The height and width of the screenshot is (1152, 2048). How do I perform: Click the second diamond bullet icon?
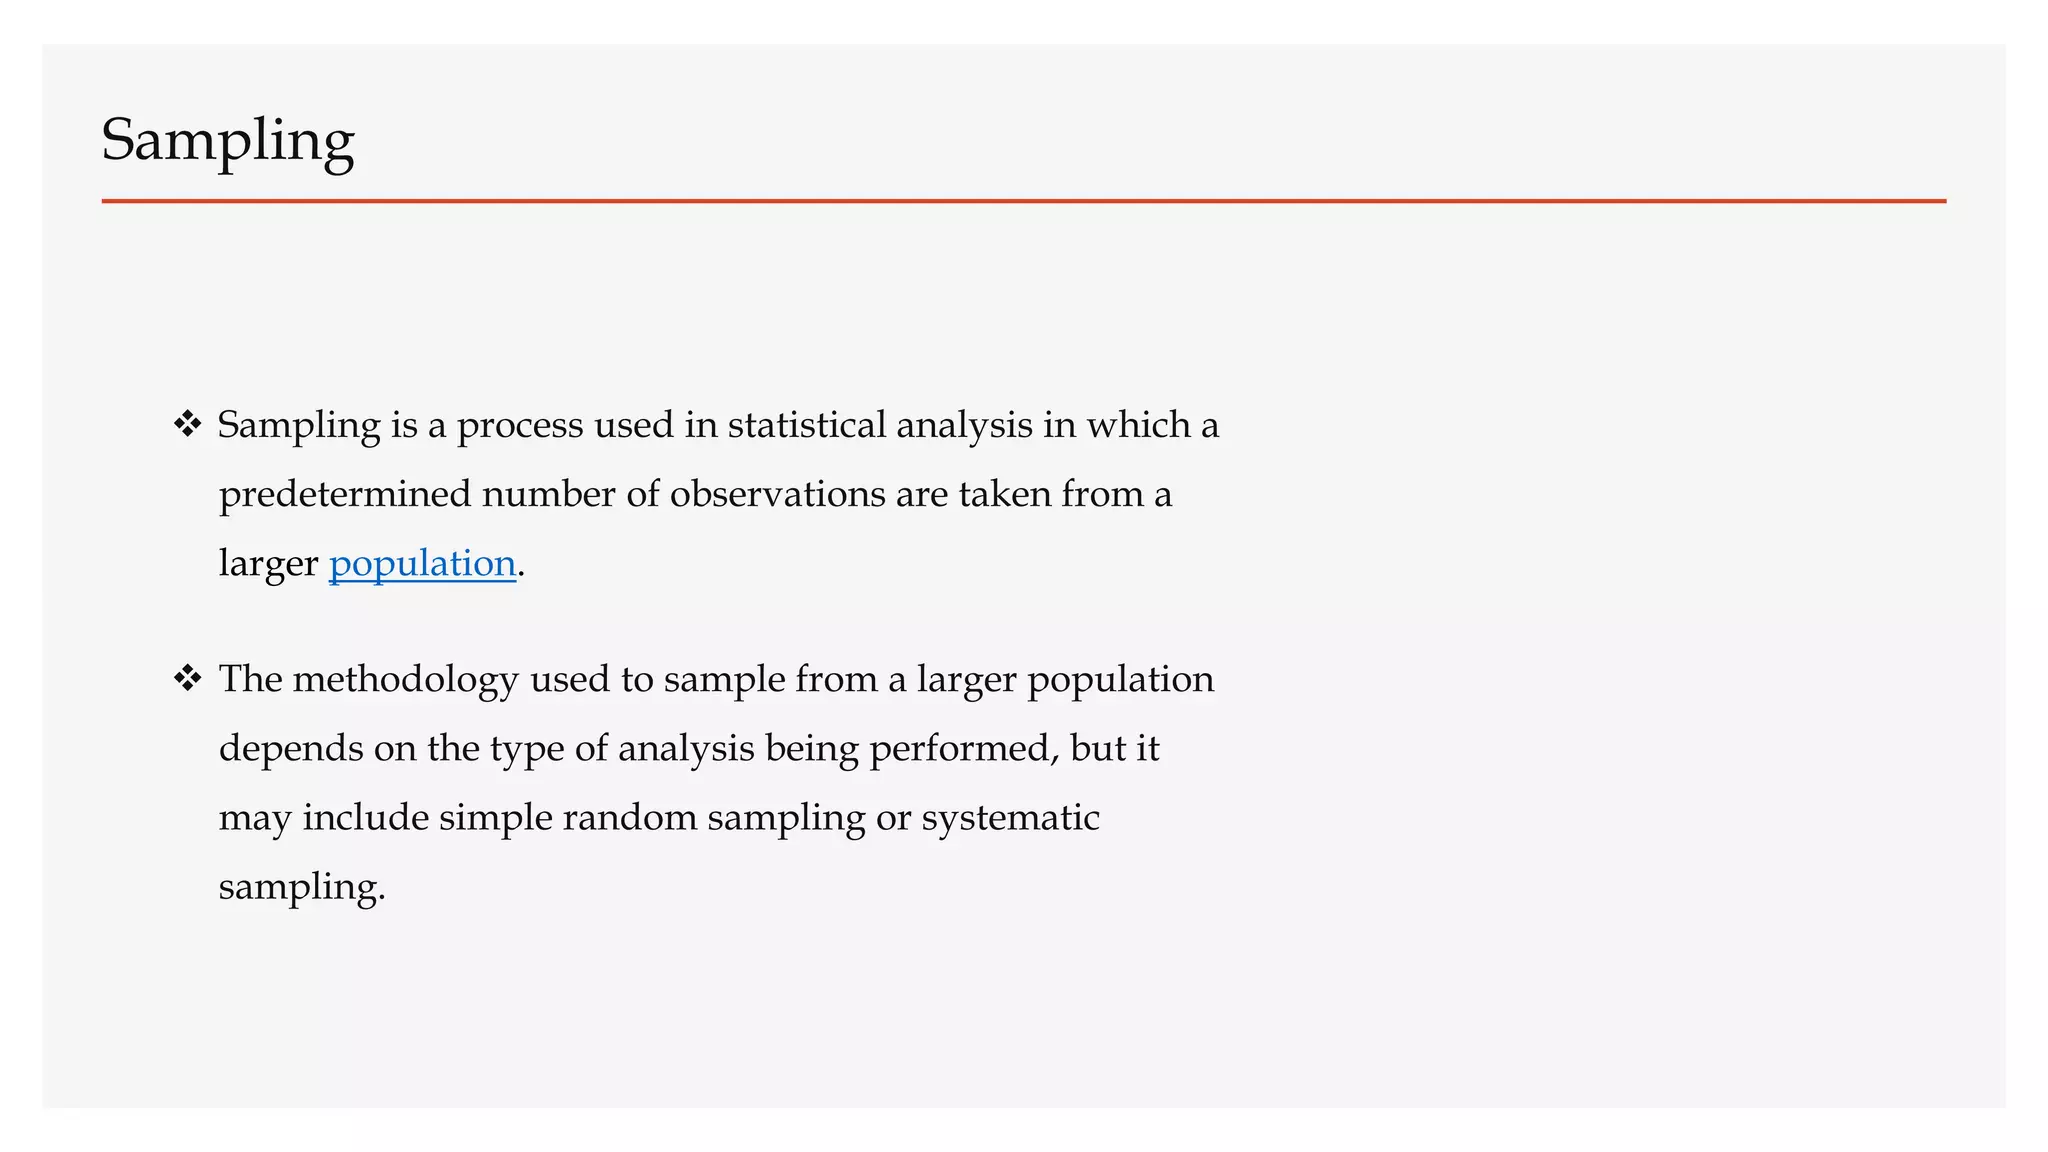187,679
